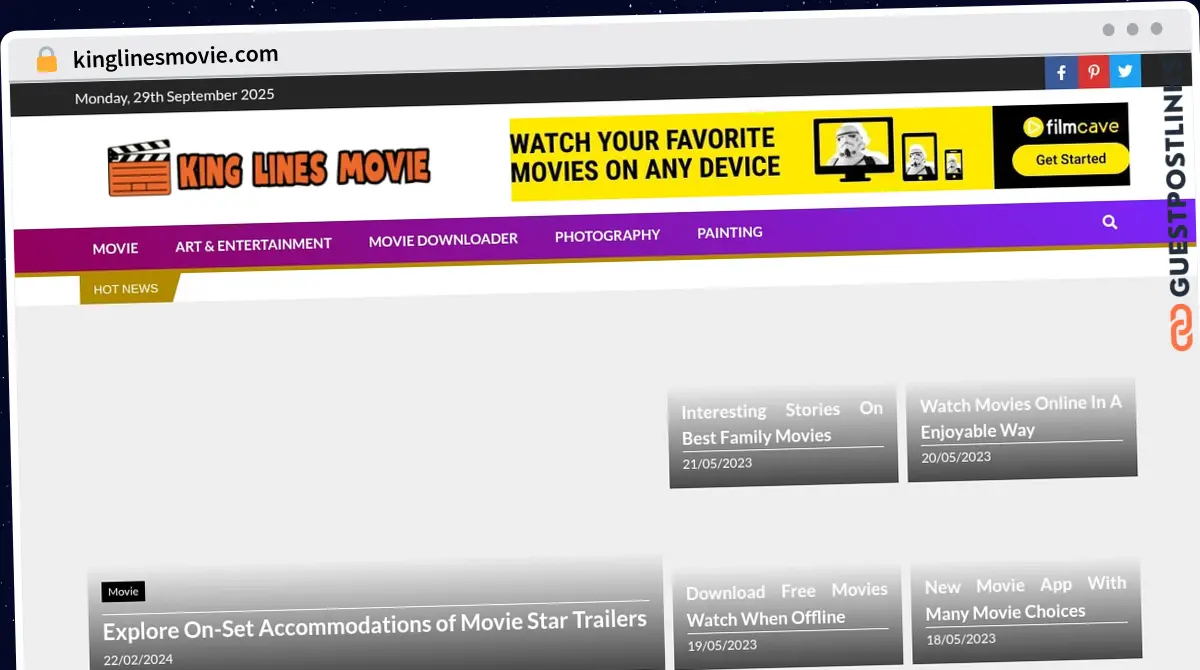Open 'Interesting Stories On Best Family Movies' article

click(782, 423)
